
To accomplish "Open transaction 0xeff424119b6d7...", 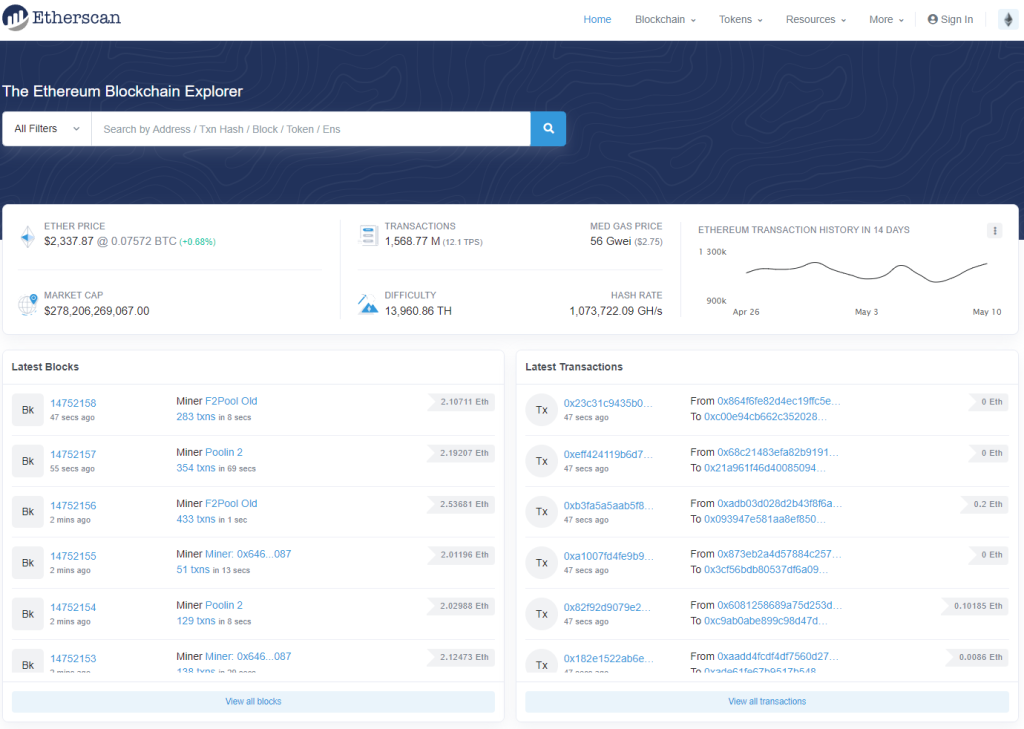I will (608, 455).
